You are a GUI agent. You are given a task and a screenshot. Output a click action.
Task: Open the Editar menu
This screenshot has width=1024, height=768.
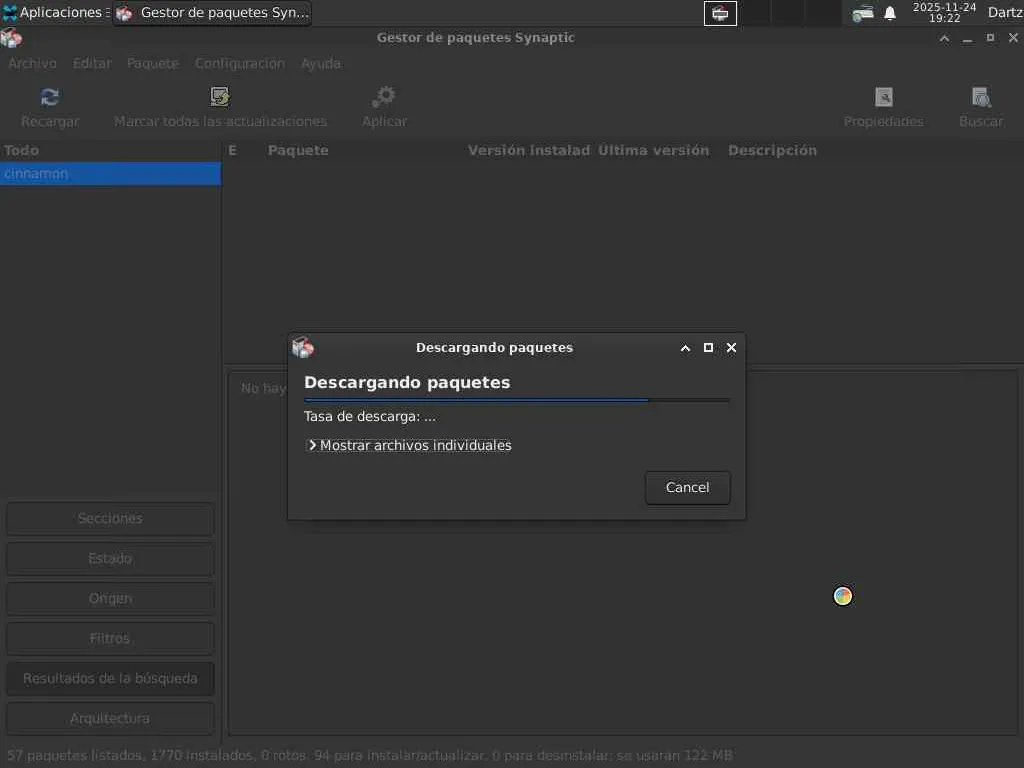(x=92, y=63)
